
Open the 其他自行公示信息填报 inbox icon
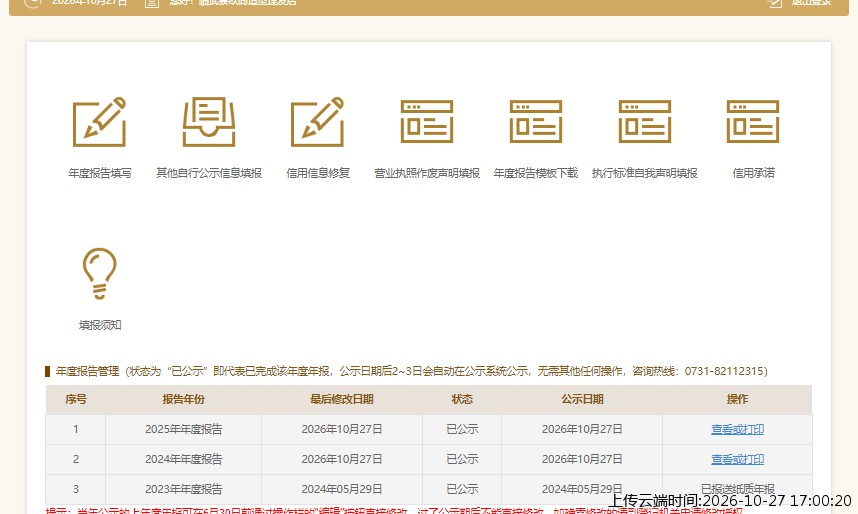208,122
